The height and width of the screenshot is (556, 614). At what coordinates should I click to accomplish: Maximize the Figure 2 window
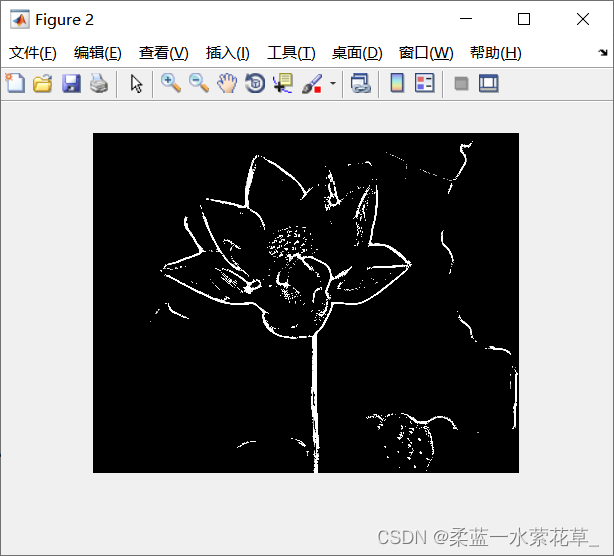[524, 19]
